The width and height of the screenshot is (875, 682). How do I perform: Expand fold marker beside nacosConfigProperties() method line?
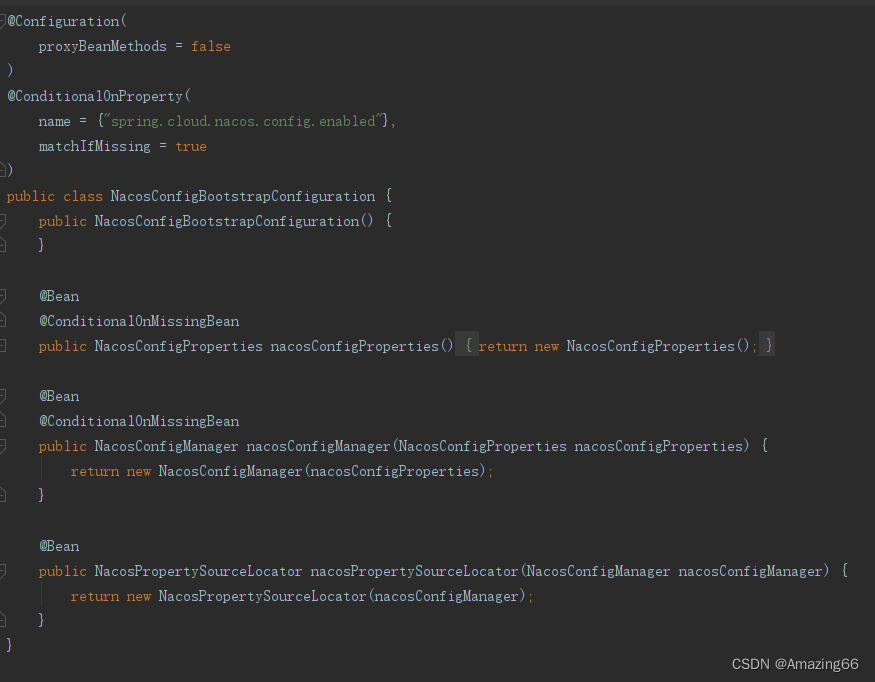pyautogui.click(x=2, y=346)
